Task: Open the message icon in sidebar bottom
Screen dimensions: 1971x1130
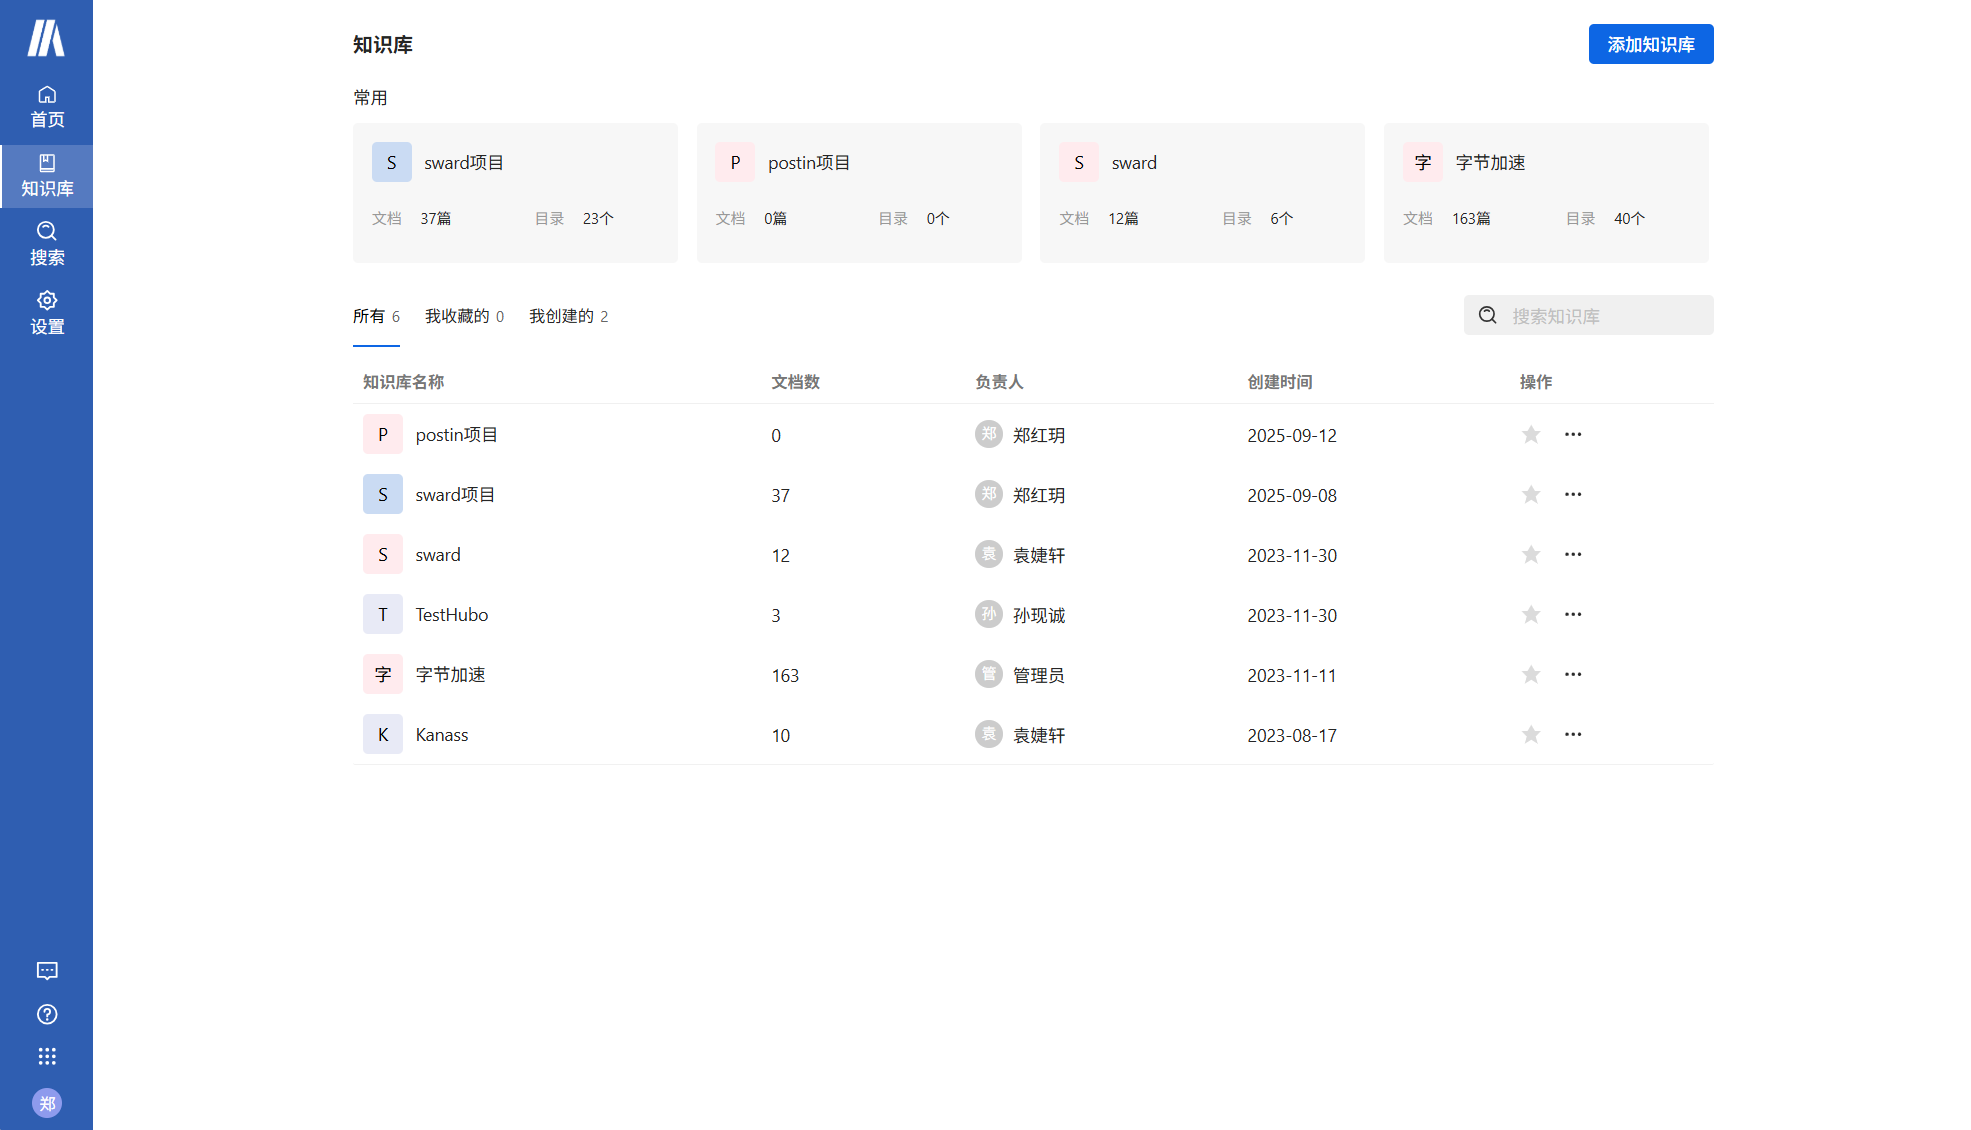Action: (47, 971)
